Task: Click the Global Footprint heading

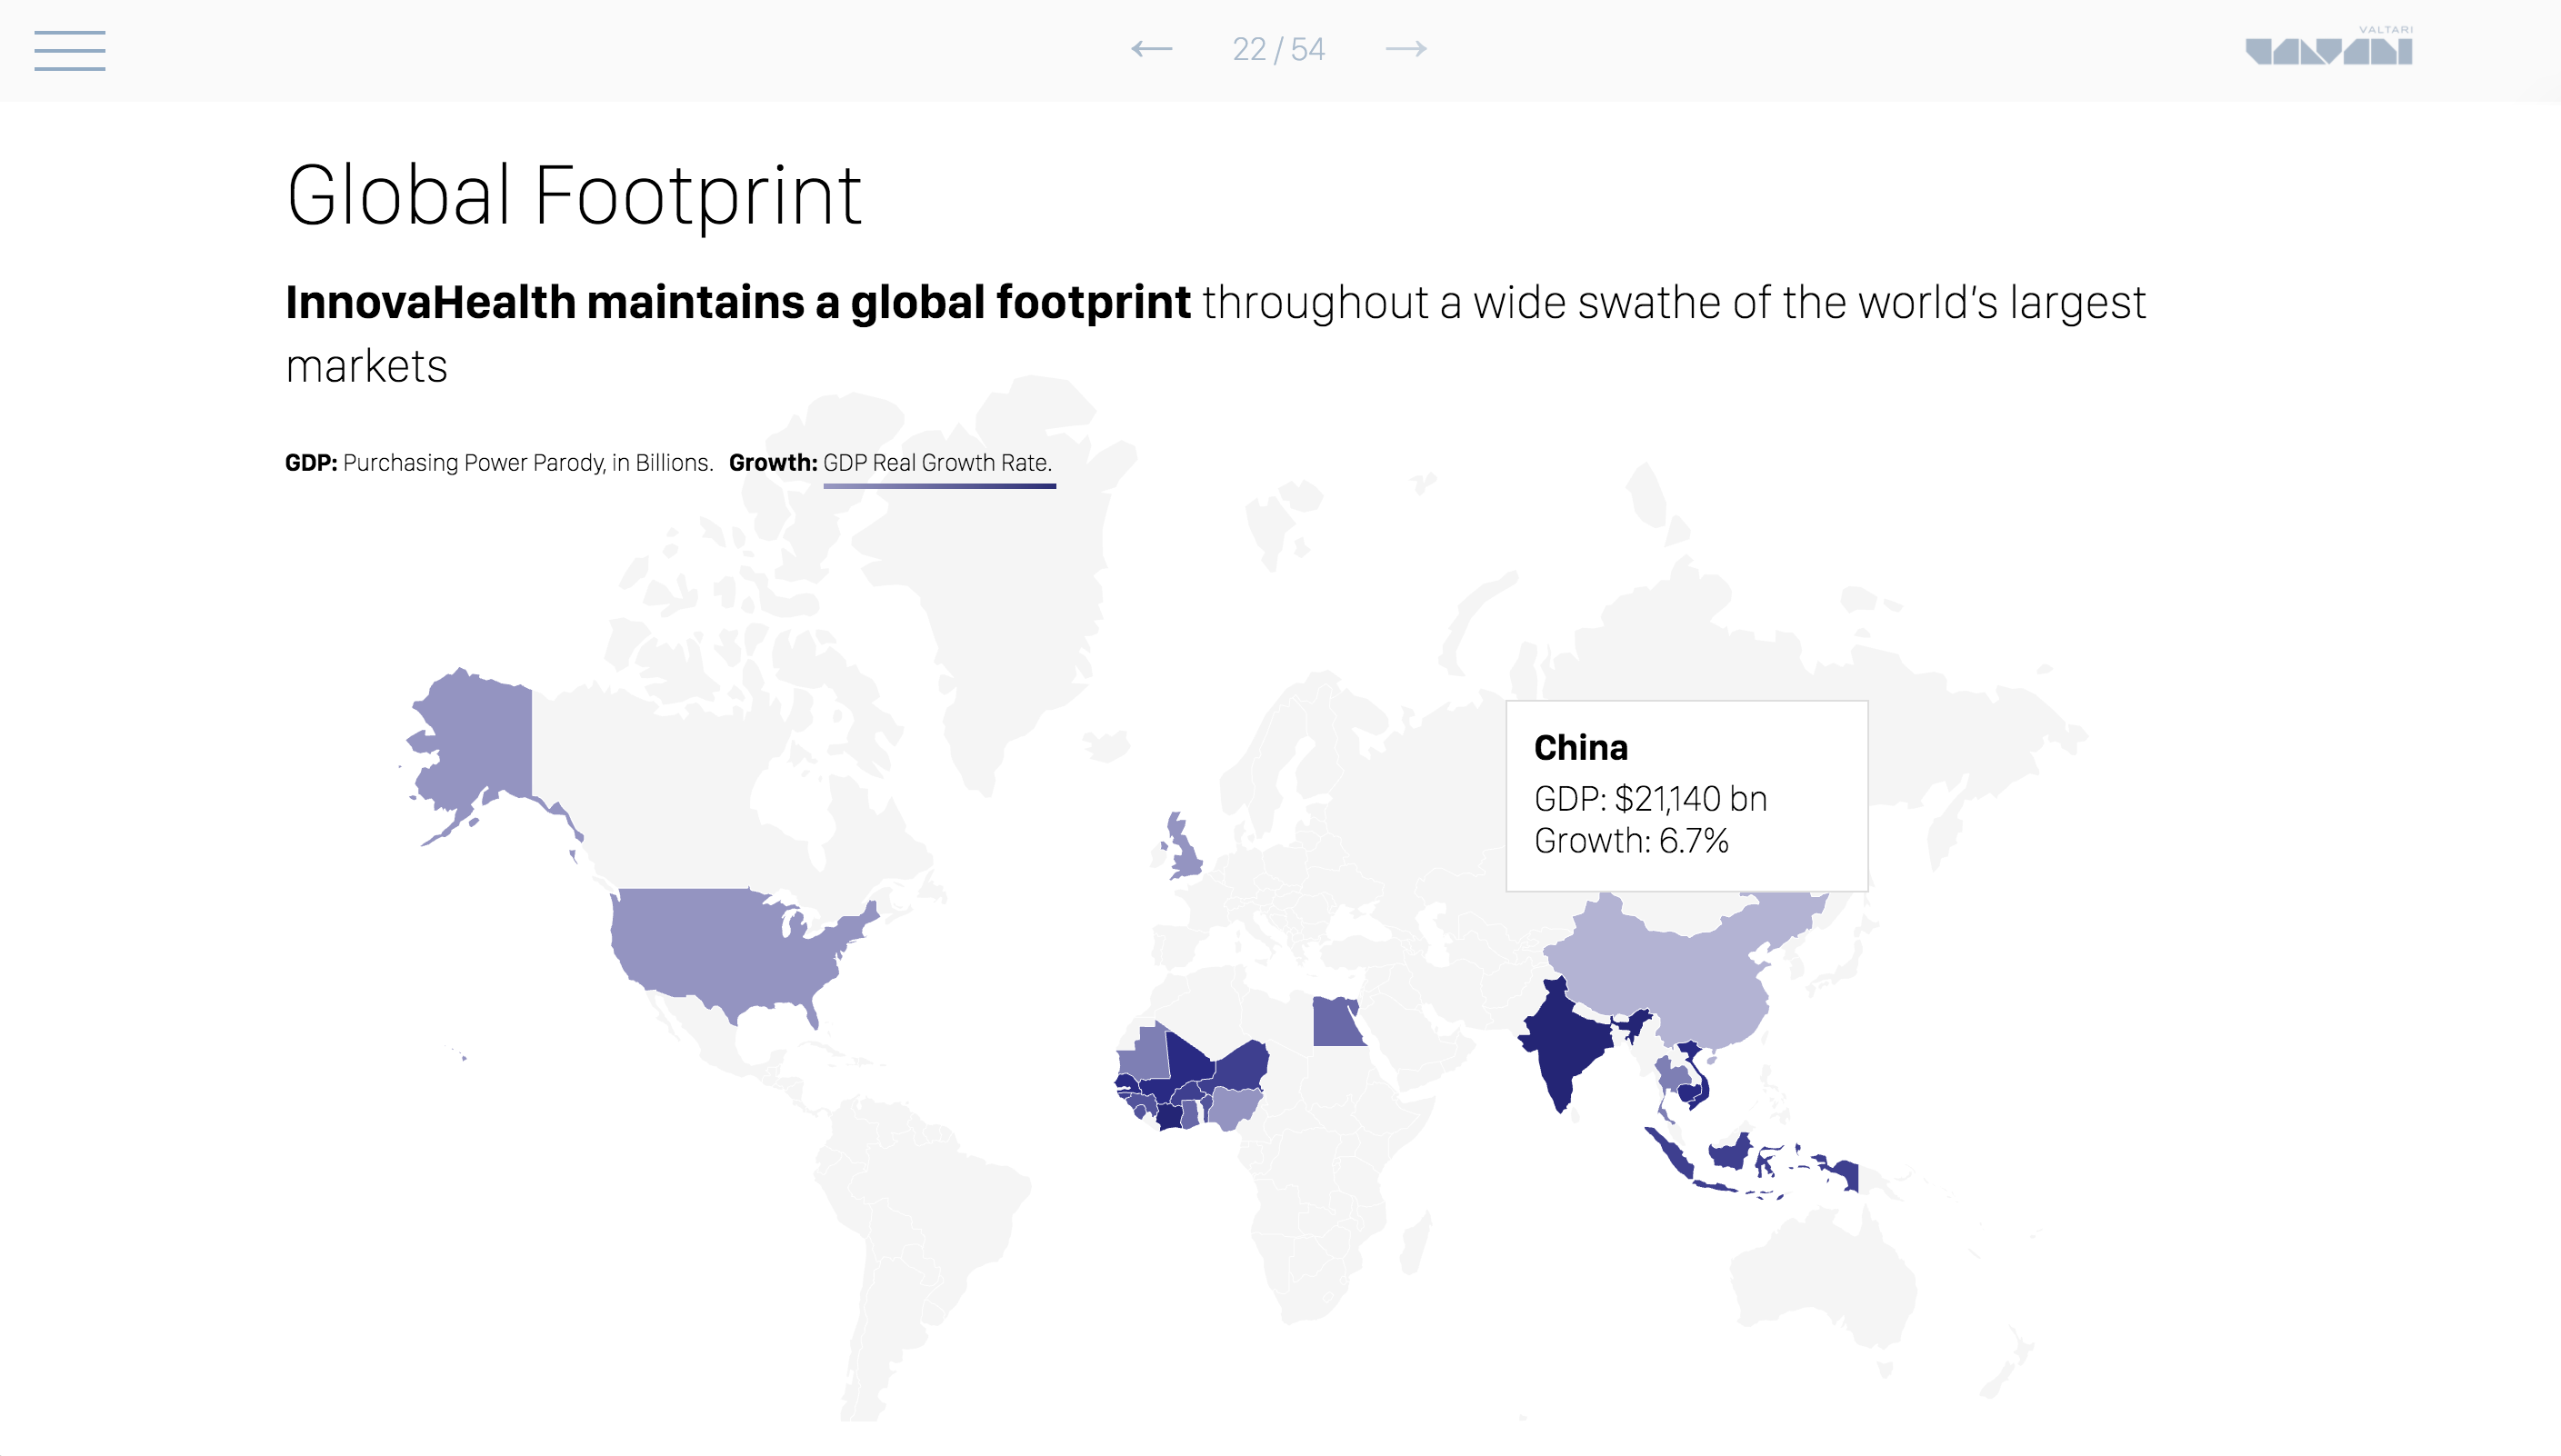Action: (573, 195)
